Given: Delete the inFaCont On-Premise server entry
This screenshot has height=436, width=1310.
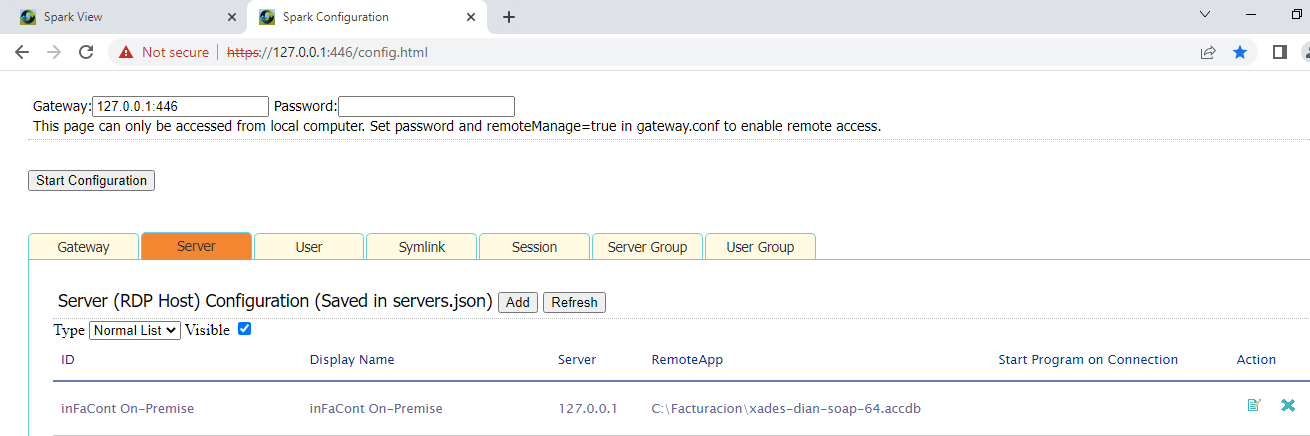Looking at the screenshot, I should (x=1288, y=405).
